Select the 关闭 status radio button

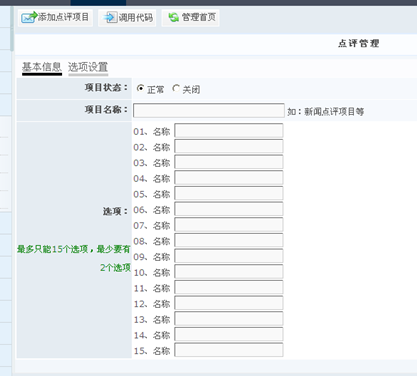tap(176, 88)
